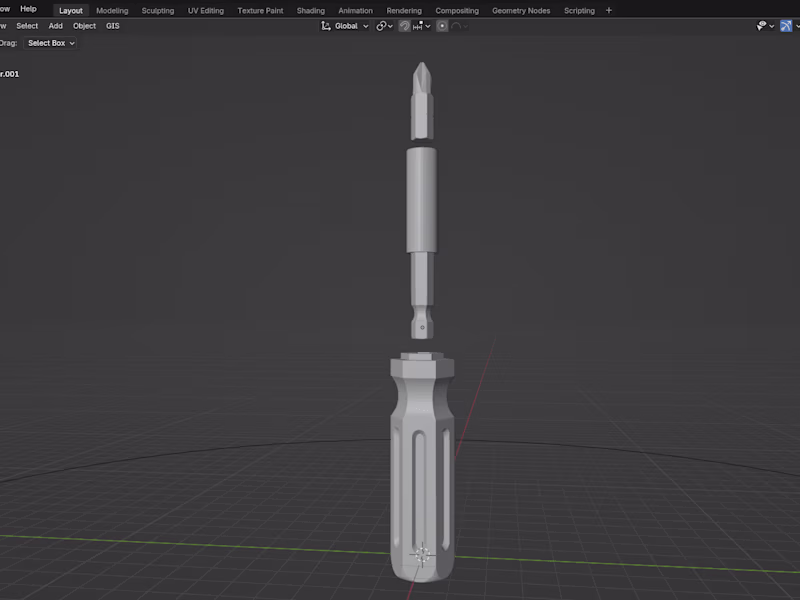
Task: Open the Object menu
Action: click(x=84, y=25)
